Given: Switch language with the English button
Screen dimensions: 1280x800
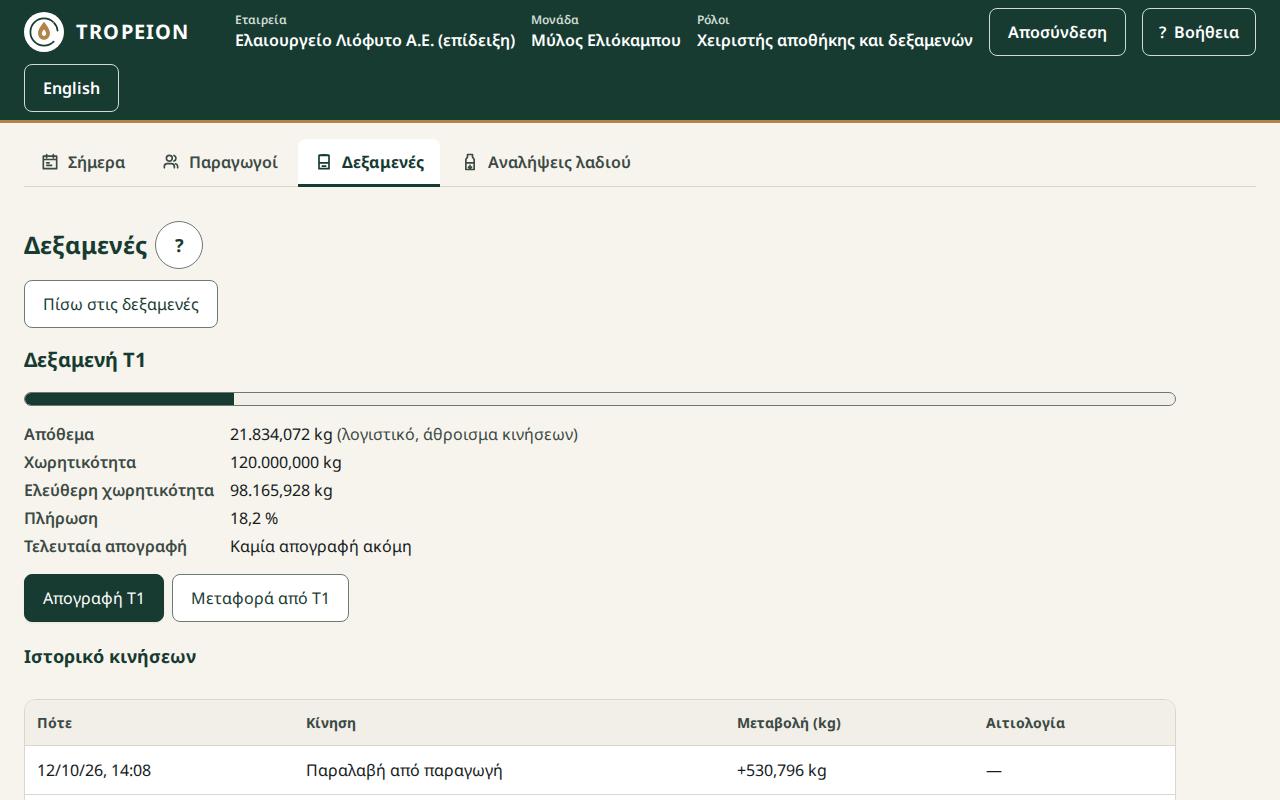Looking at the screenshot, I should 71,88.
